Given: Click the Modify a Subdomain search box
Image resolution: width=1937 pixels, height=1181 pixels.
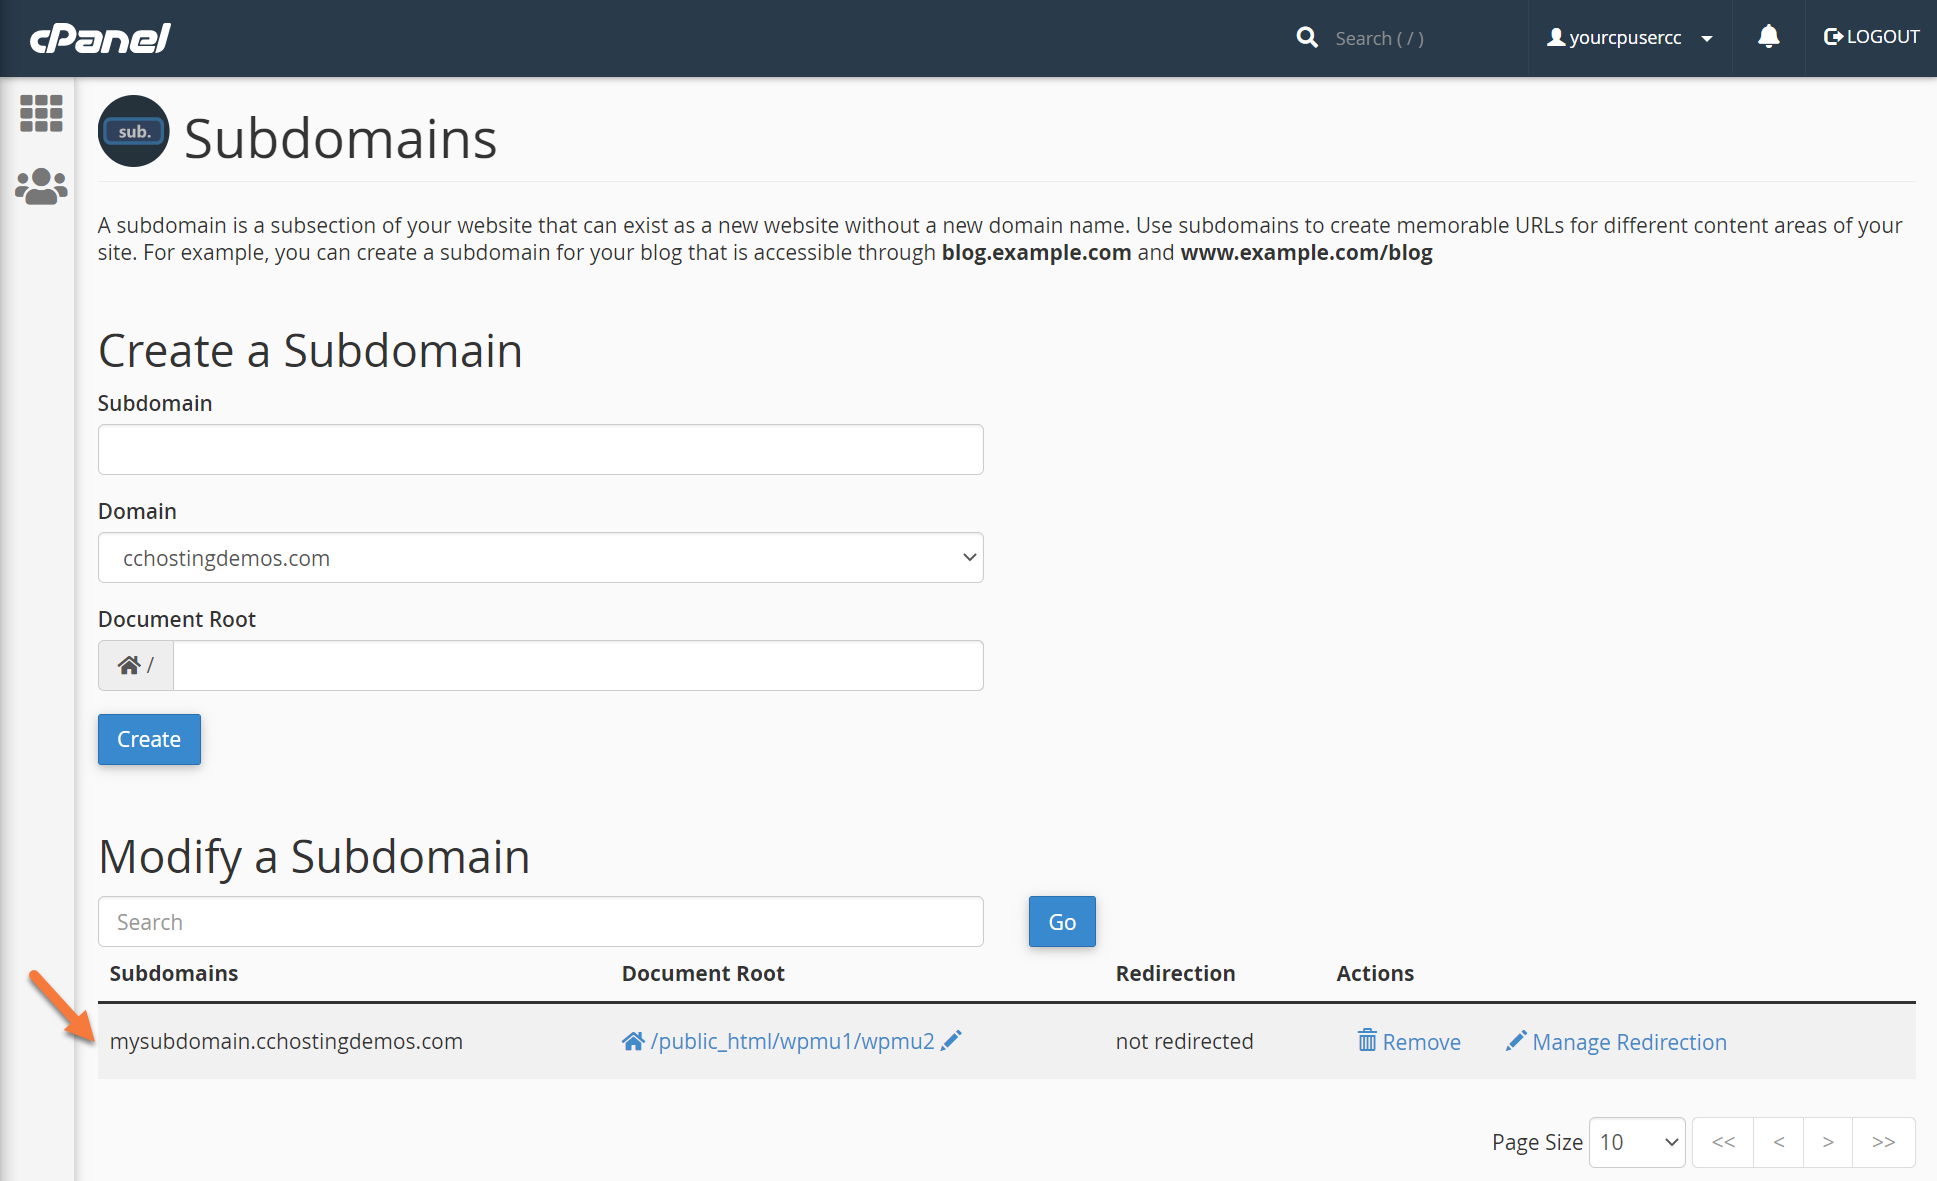Looking at the screenshot, I should tap(540, 922).
